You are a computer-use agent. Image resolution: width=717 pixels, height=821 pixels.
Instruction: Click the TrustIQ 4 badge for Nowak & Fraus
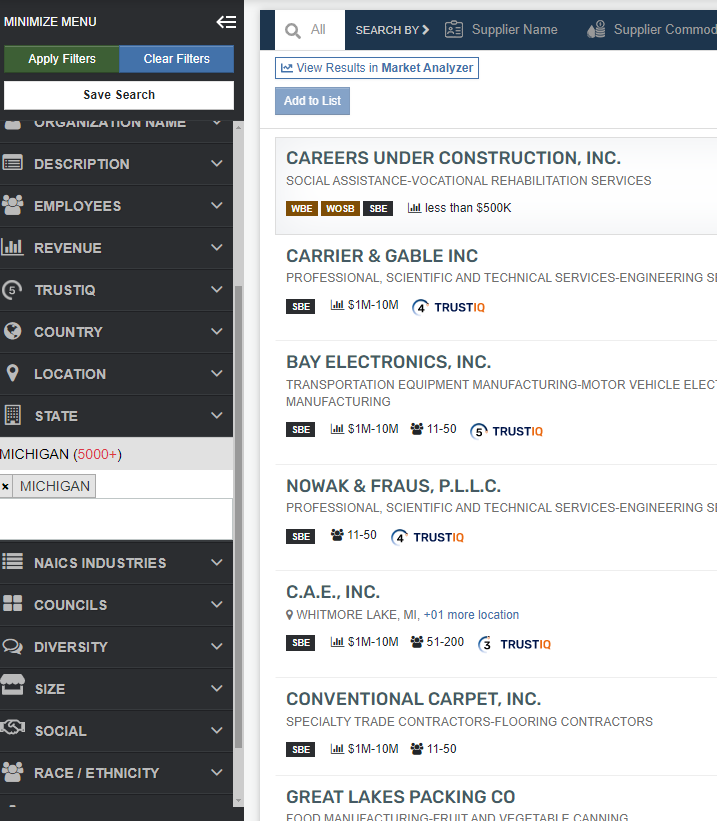point(427,537)
